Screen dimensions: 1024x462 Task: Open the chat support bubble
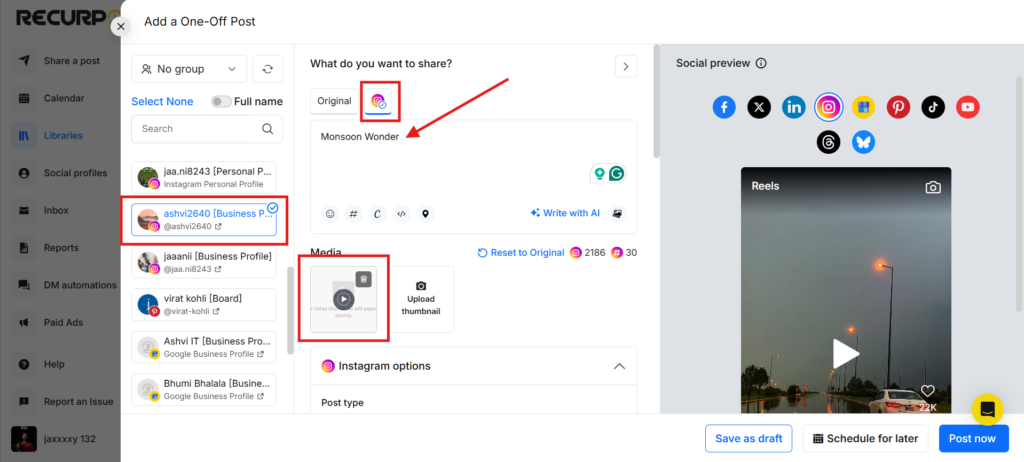[x=987, y=410]
